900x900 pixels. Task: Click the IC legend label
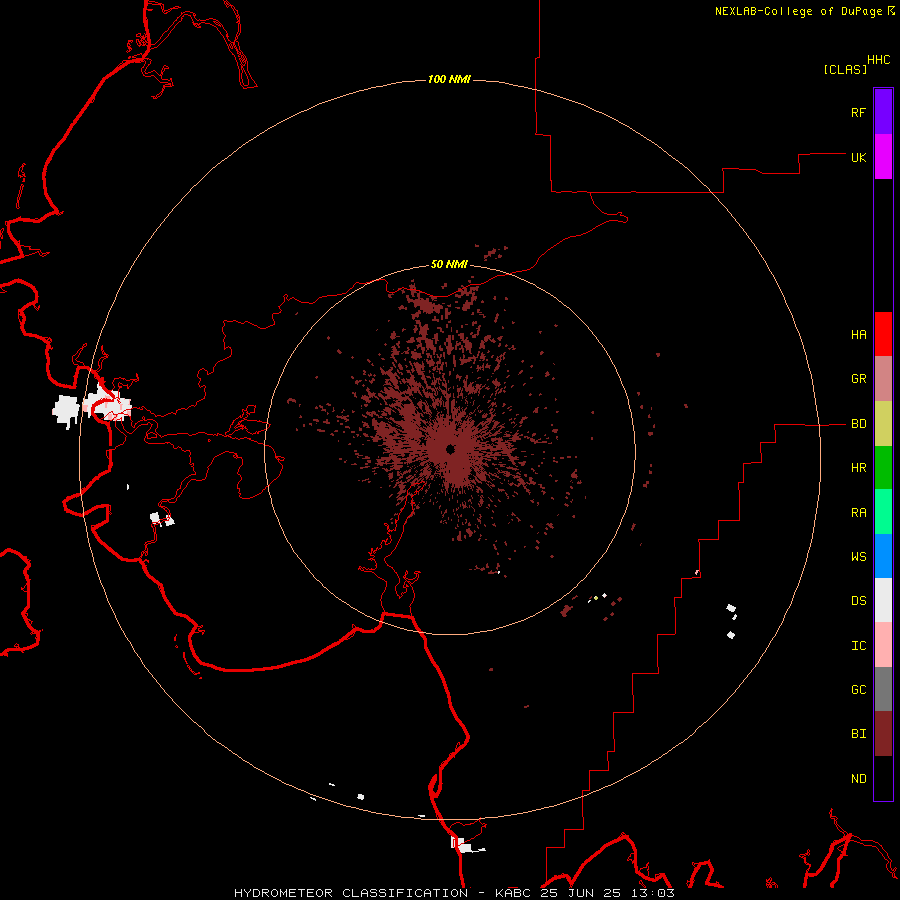pyautogui.click(x=859, y=646)
